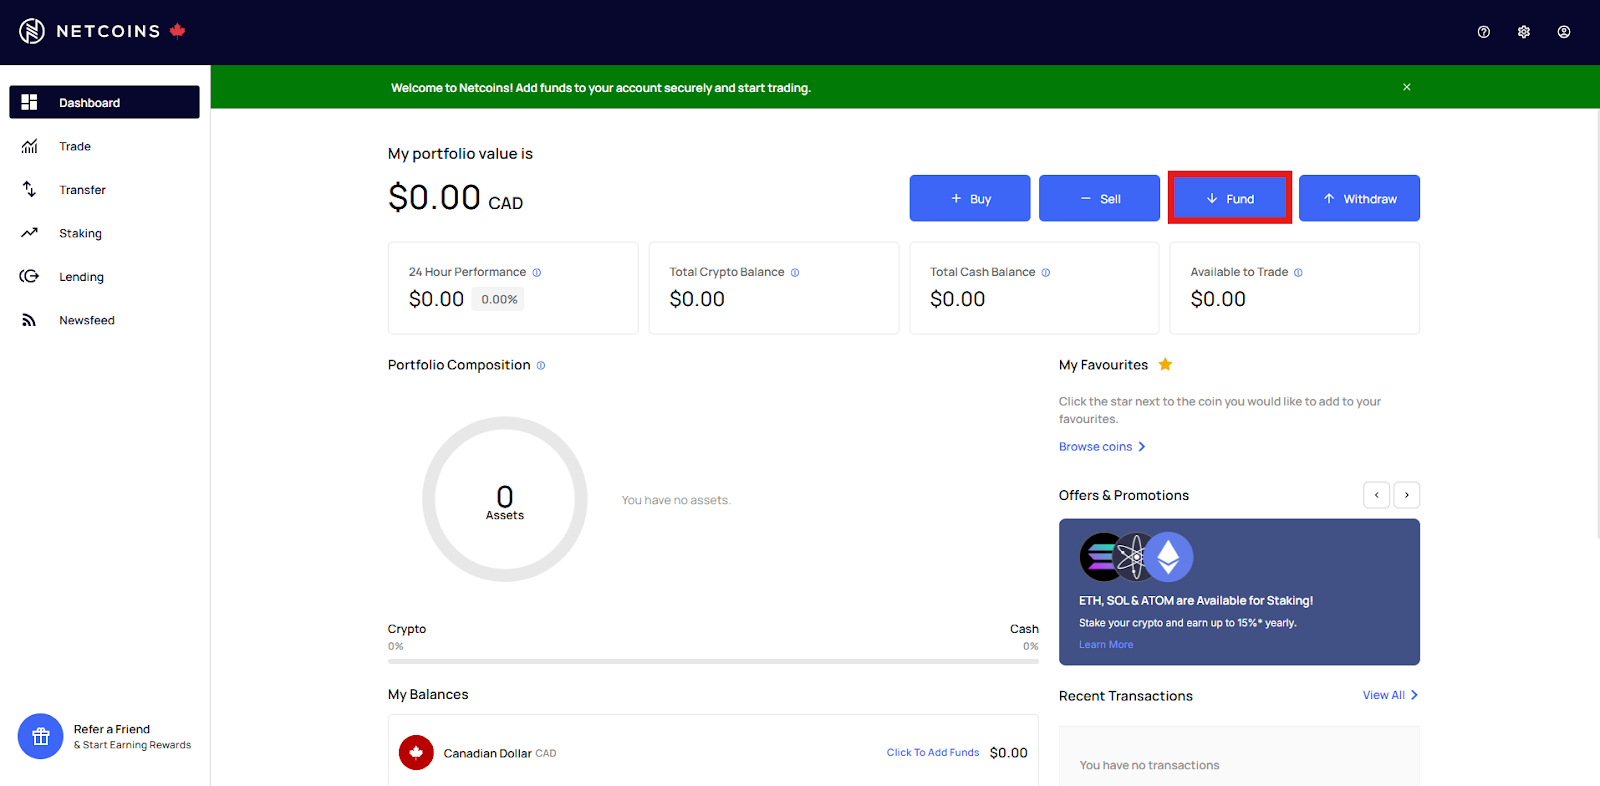
Task: Open the help question mark icon
Action: pyautogui.click(x=1484, y=32)
